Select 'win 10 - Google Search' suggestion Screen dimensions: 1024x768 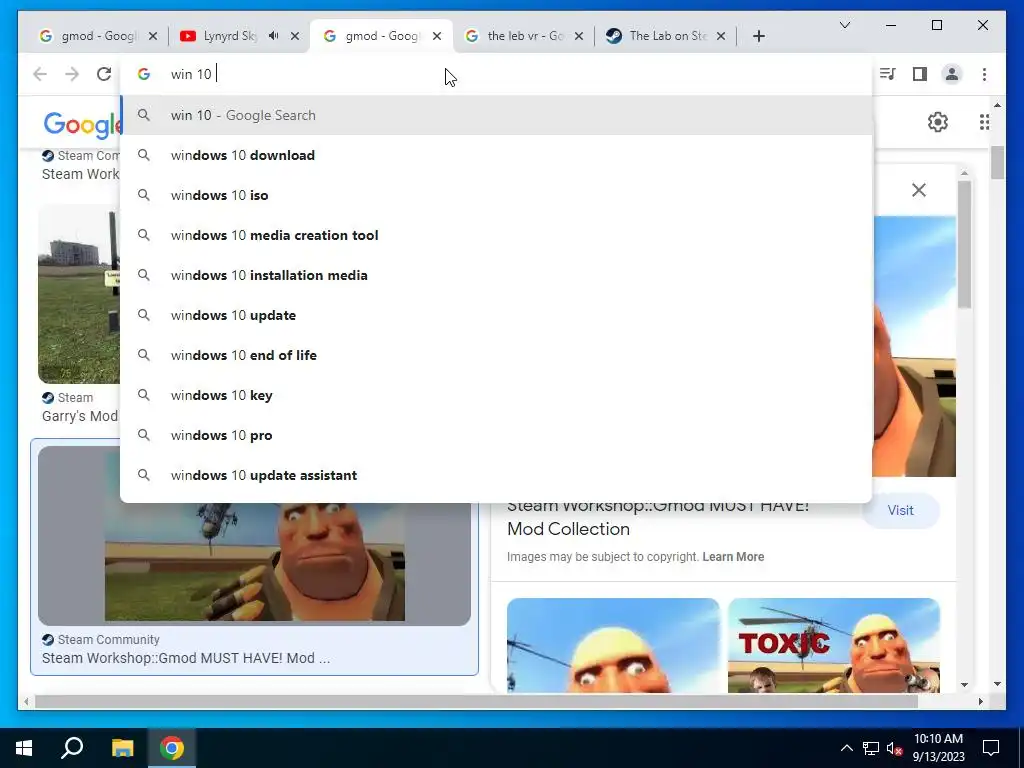coord(496,115)
